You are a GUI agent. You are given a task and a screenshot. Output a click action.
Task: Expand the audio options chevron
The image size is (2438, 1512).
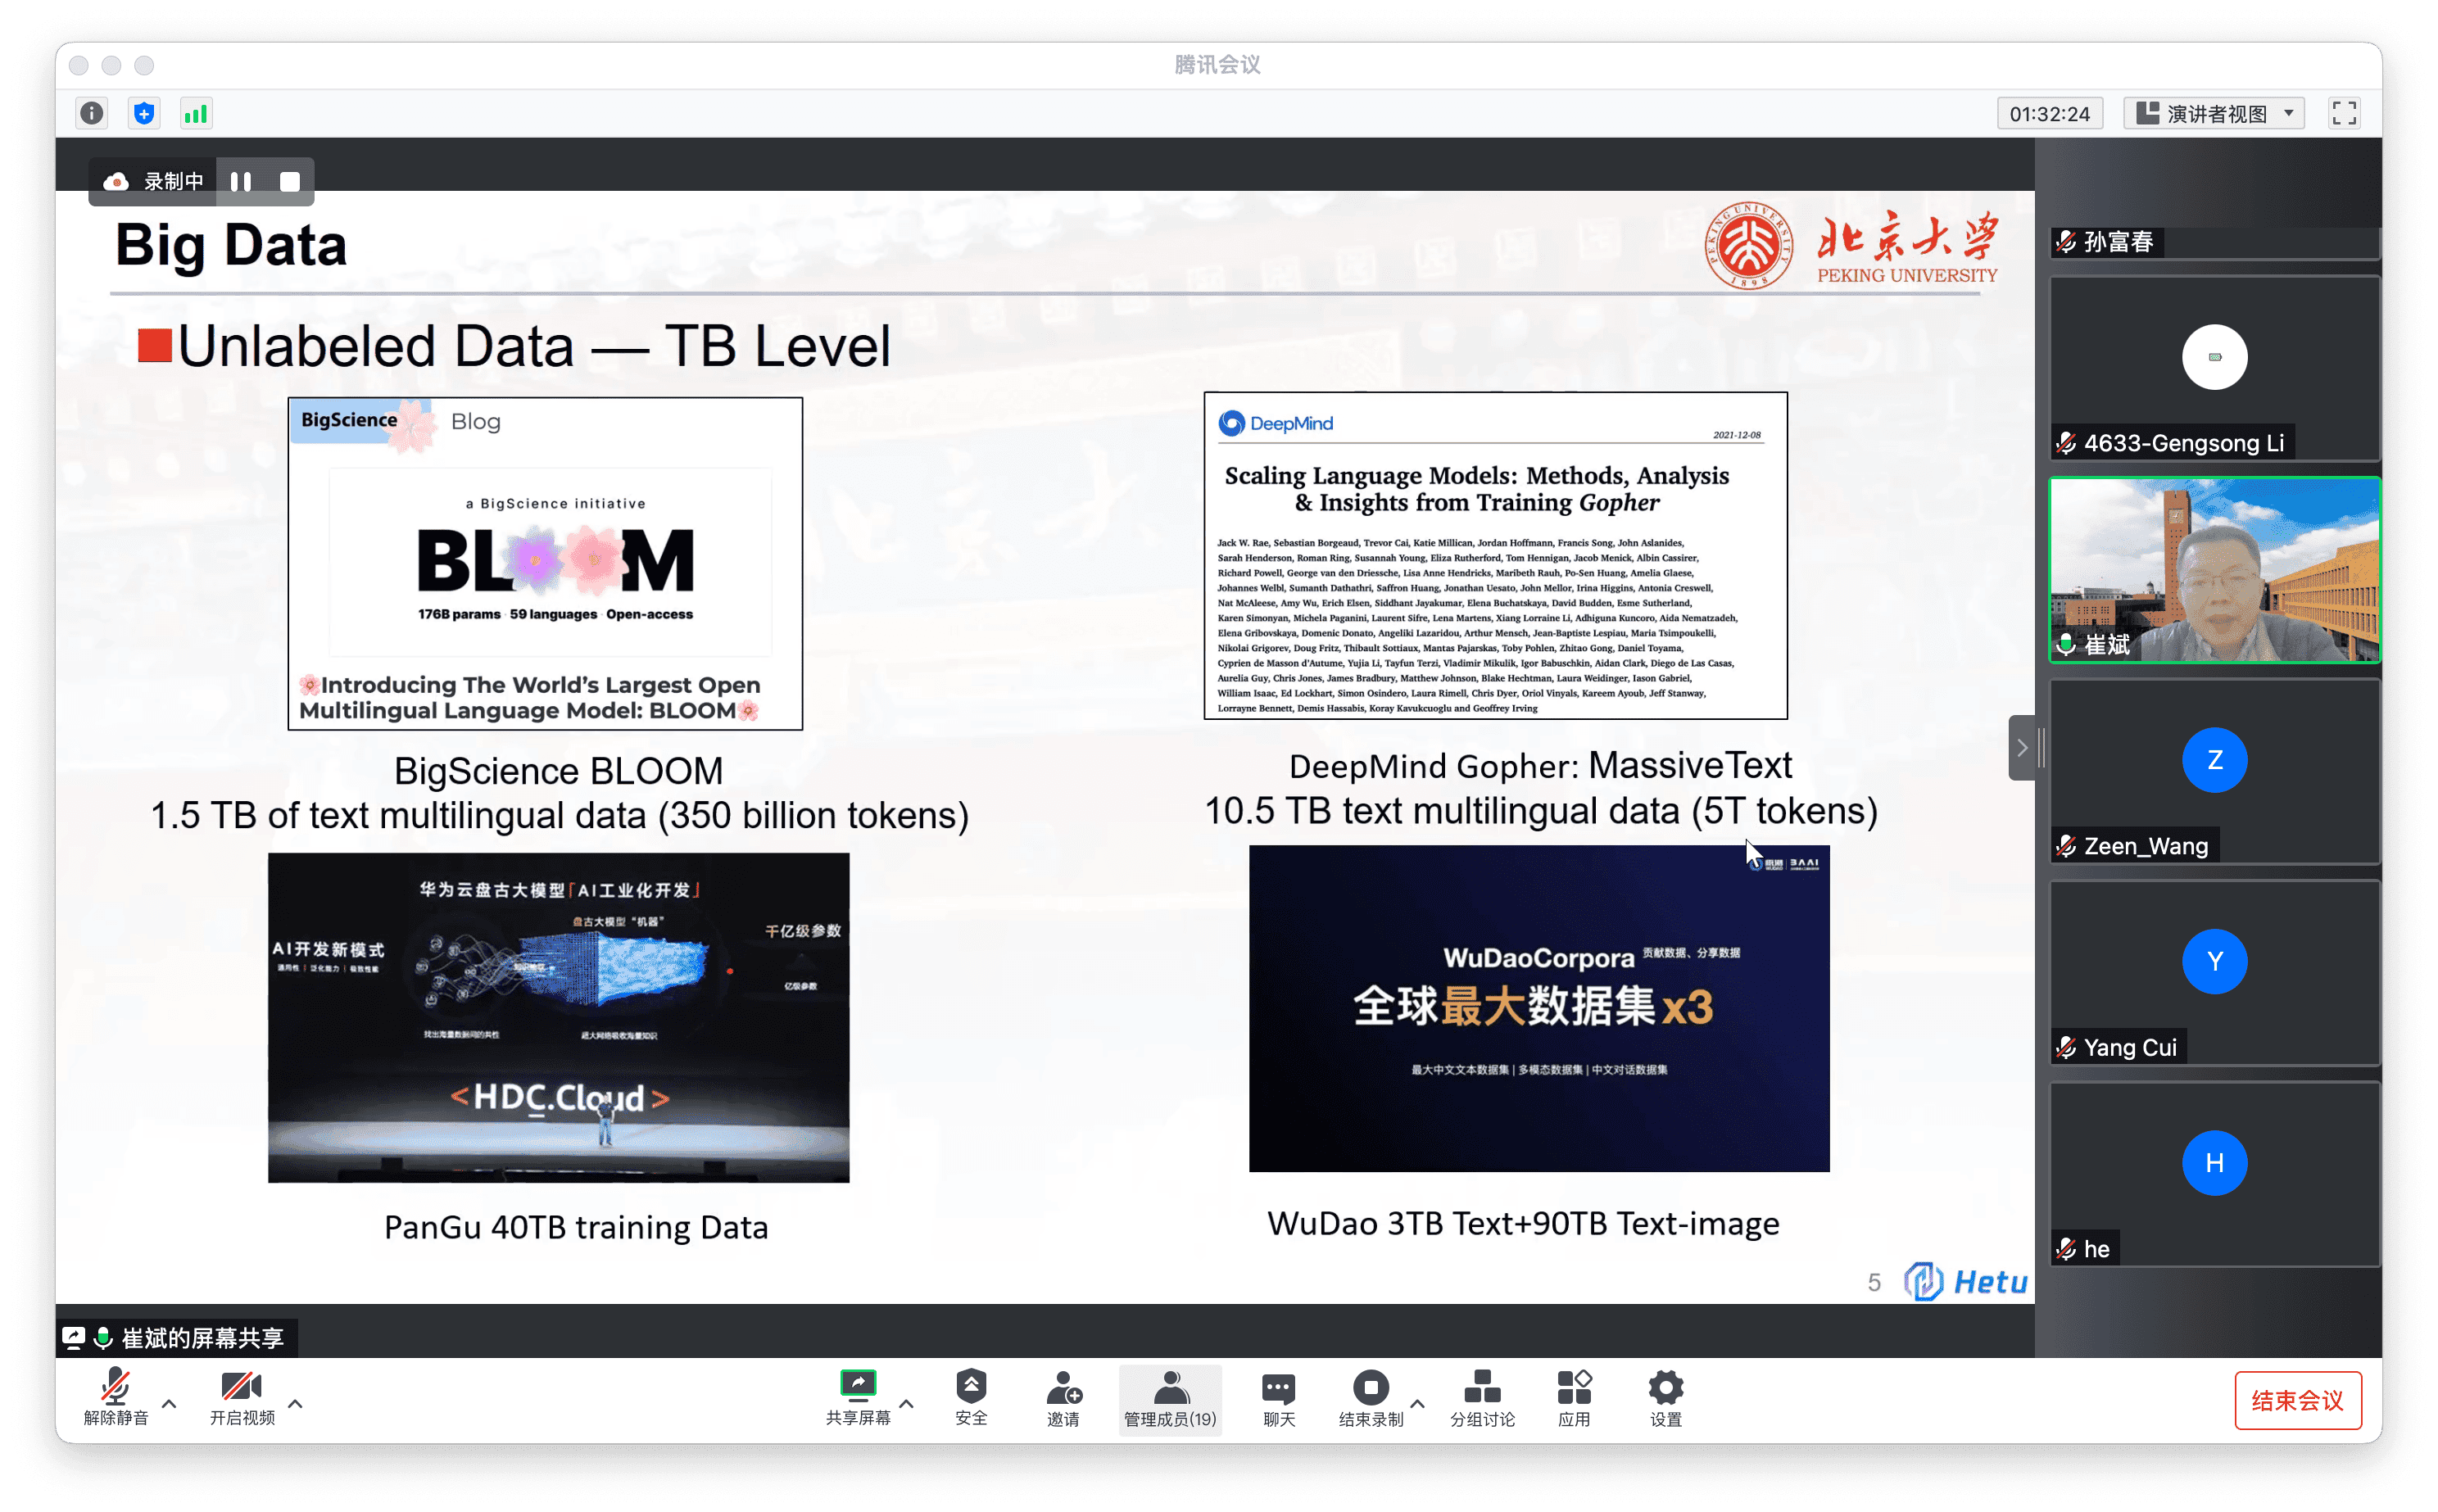pyautogui.click(x=169, y=1404)
